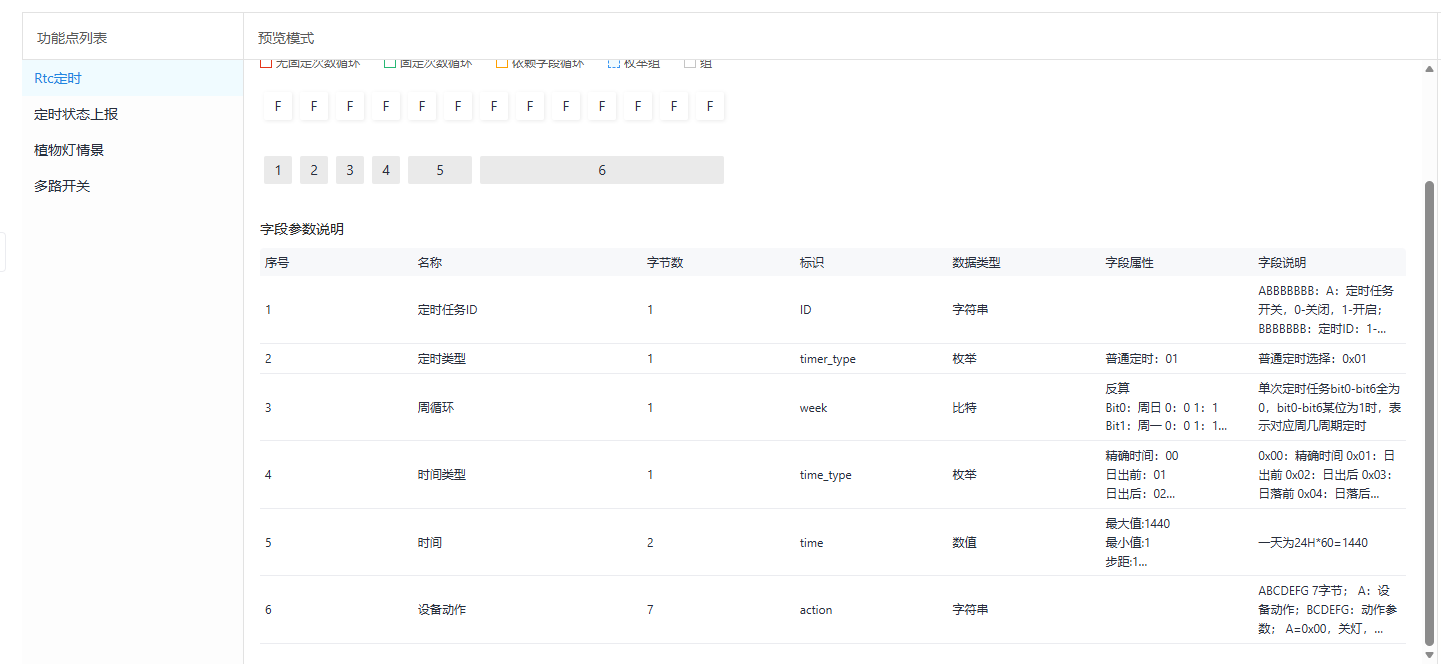Open the 多路开关 list entry
Viewport: 1441px width, 664px height.
point(62,186)
